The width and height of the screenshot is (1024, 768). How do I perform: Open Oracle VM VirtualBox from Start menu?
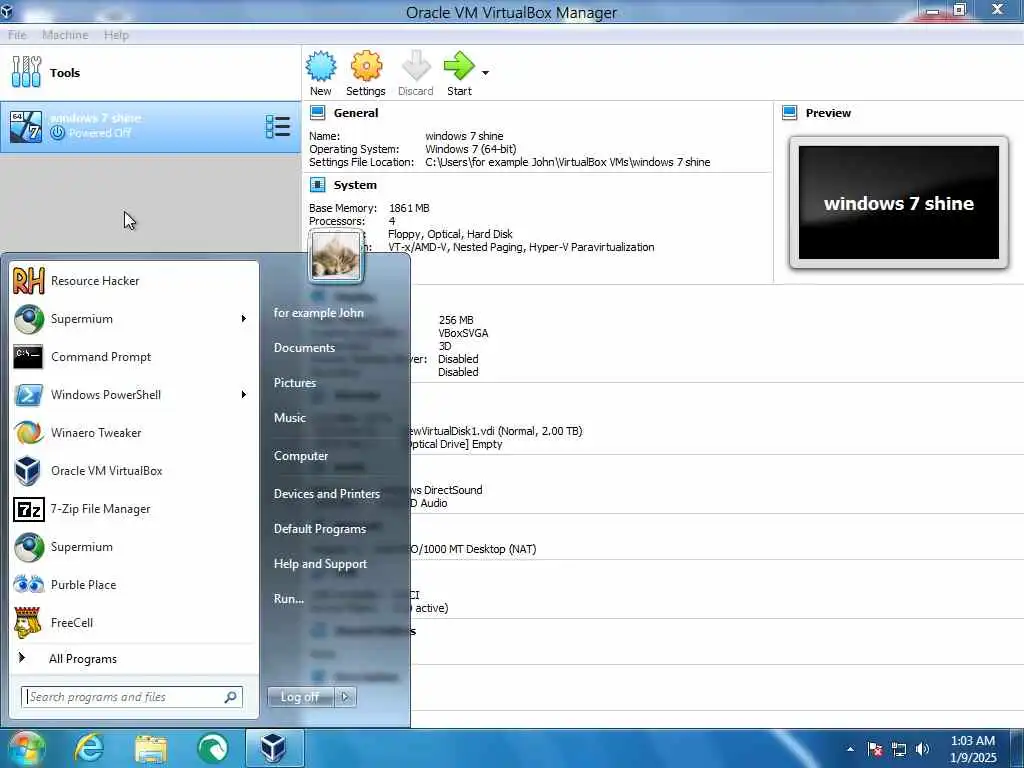[134, 470]
